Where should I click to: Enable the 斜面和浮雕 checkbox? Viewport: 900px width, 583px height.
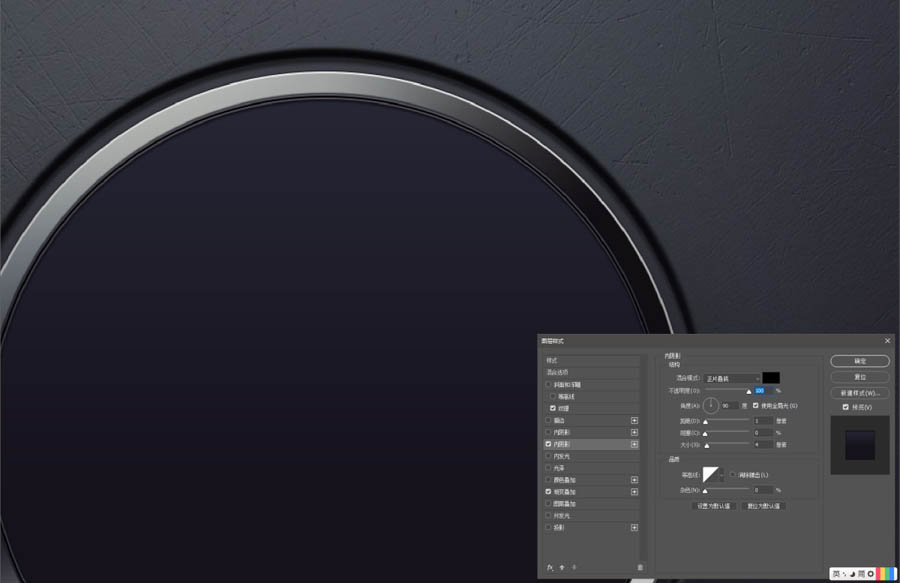549,384
